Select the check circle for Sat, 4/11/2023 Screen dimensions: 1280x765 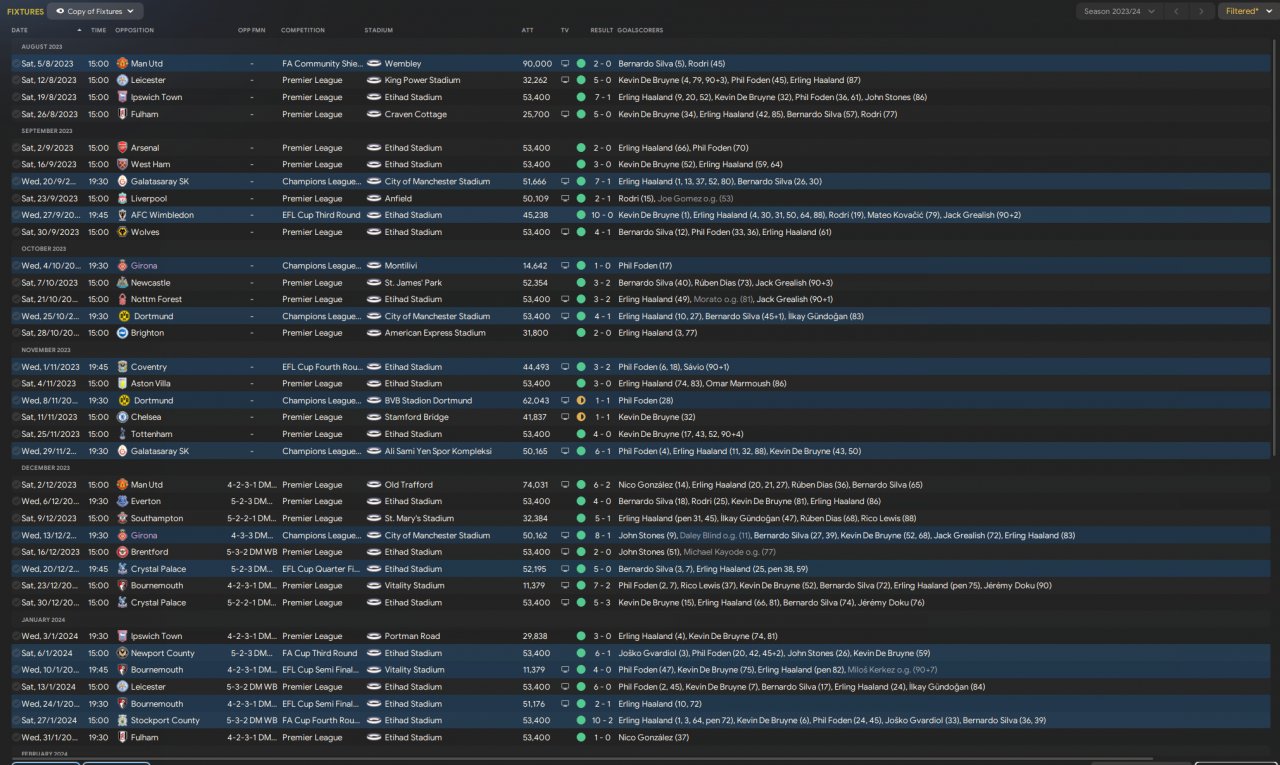[x=16, y=384]
